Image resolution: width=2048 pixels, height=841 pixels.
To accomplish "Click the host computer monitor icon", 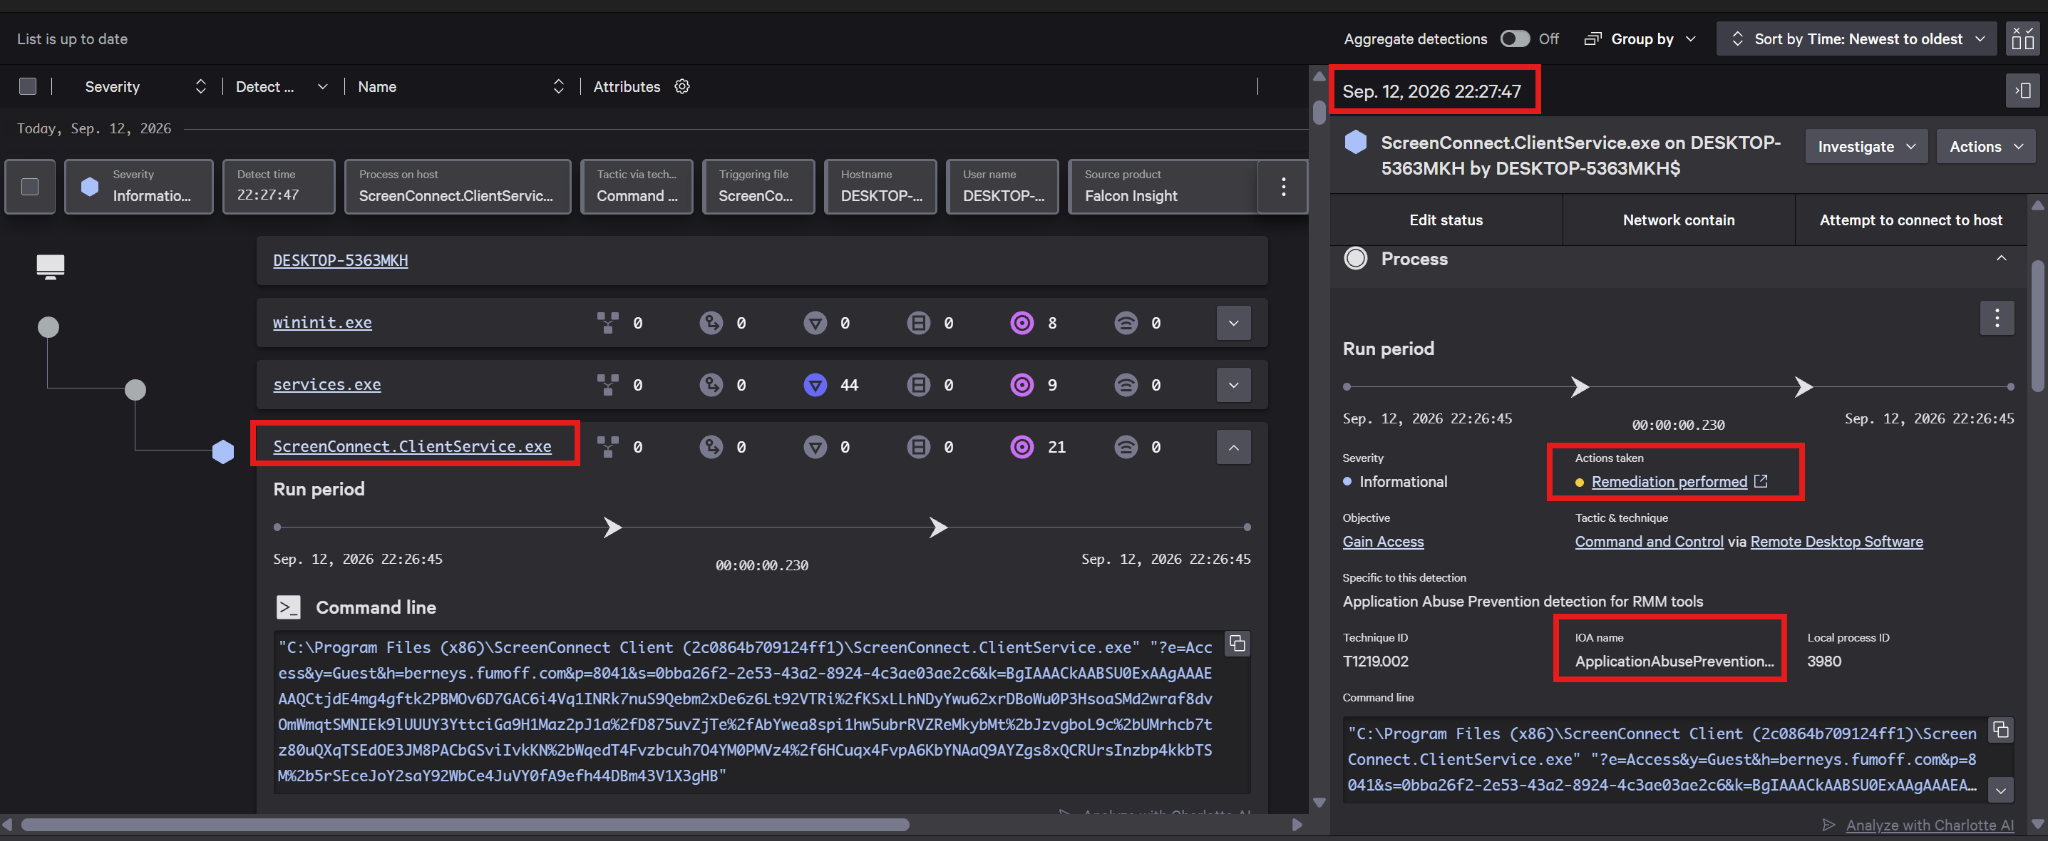I will click(x=50, y=266).
